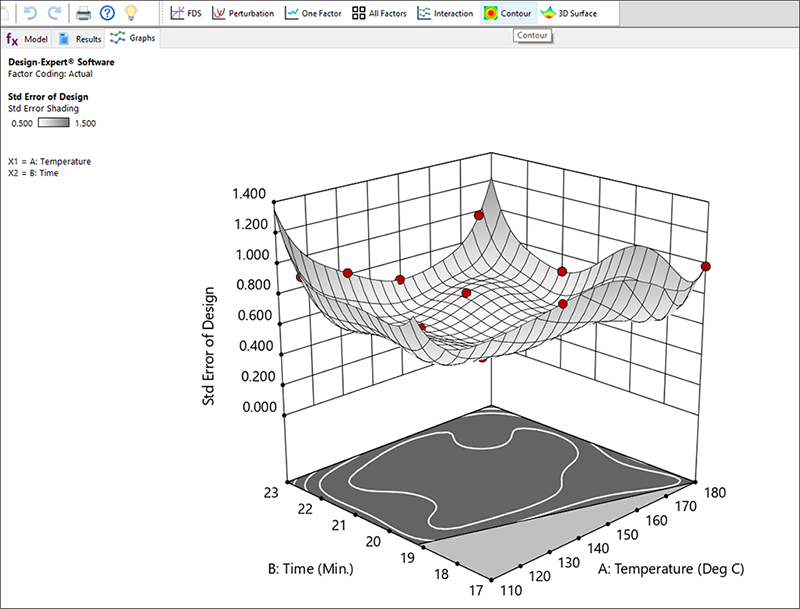Click the Redo arrow icon
The image size is (800, 609).
54,13
